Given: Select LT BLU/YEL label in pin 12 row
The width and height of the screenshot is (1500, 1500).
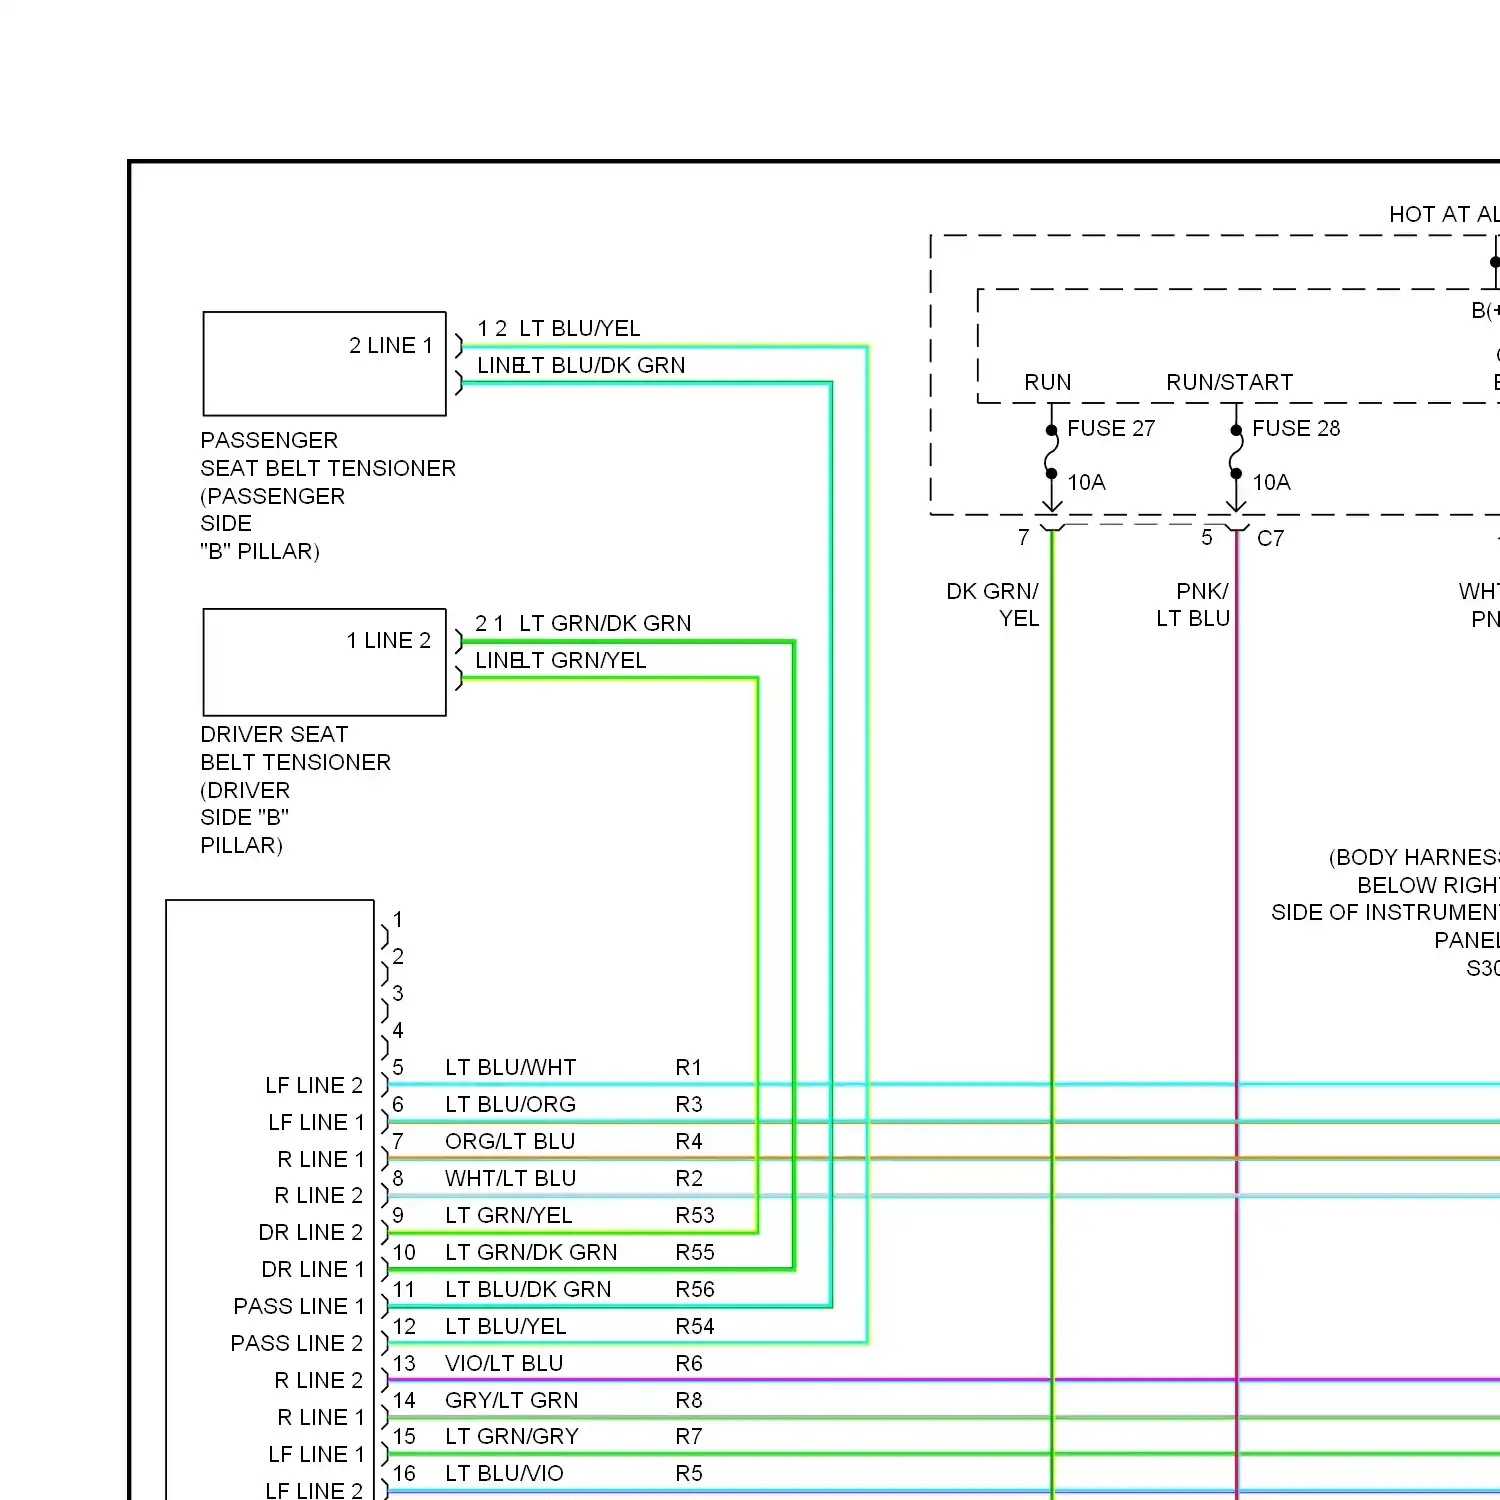Looking at the screenshot, I should [x=506, y=1326].
